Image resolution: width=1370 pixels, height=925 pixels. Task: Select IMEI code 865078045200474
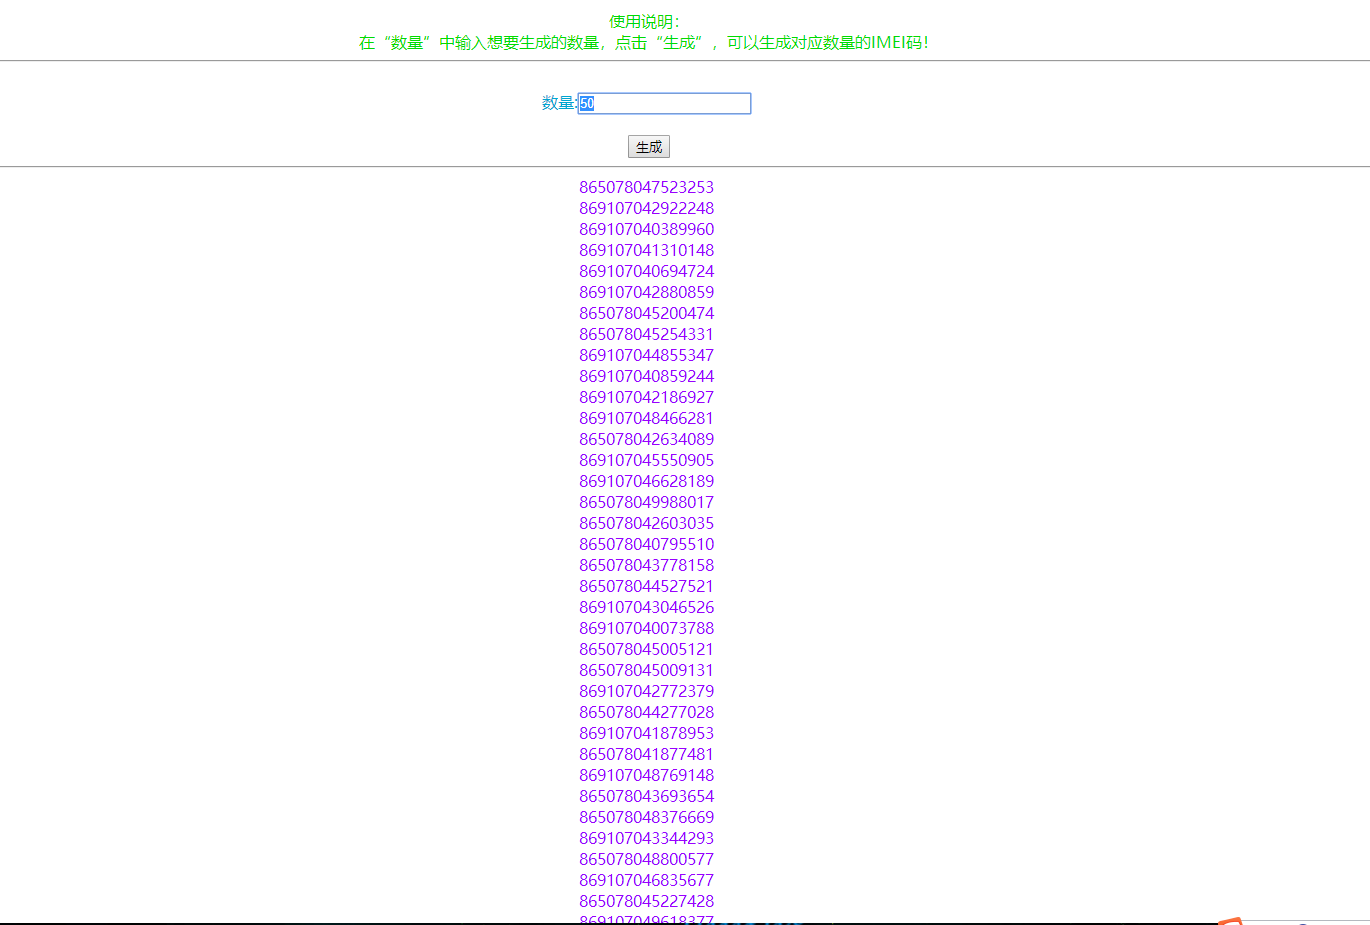coord(646,313)
